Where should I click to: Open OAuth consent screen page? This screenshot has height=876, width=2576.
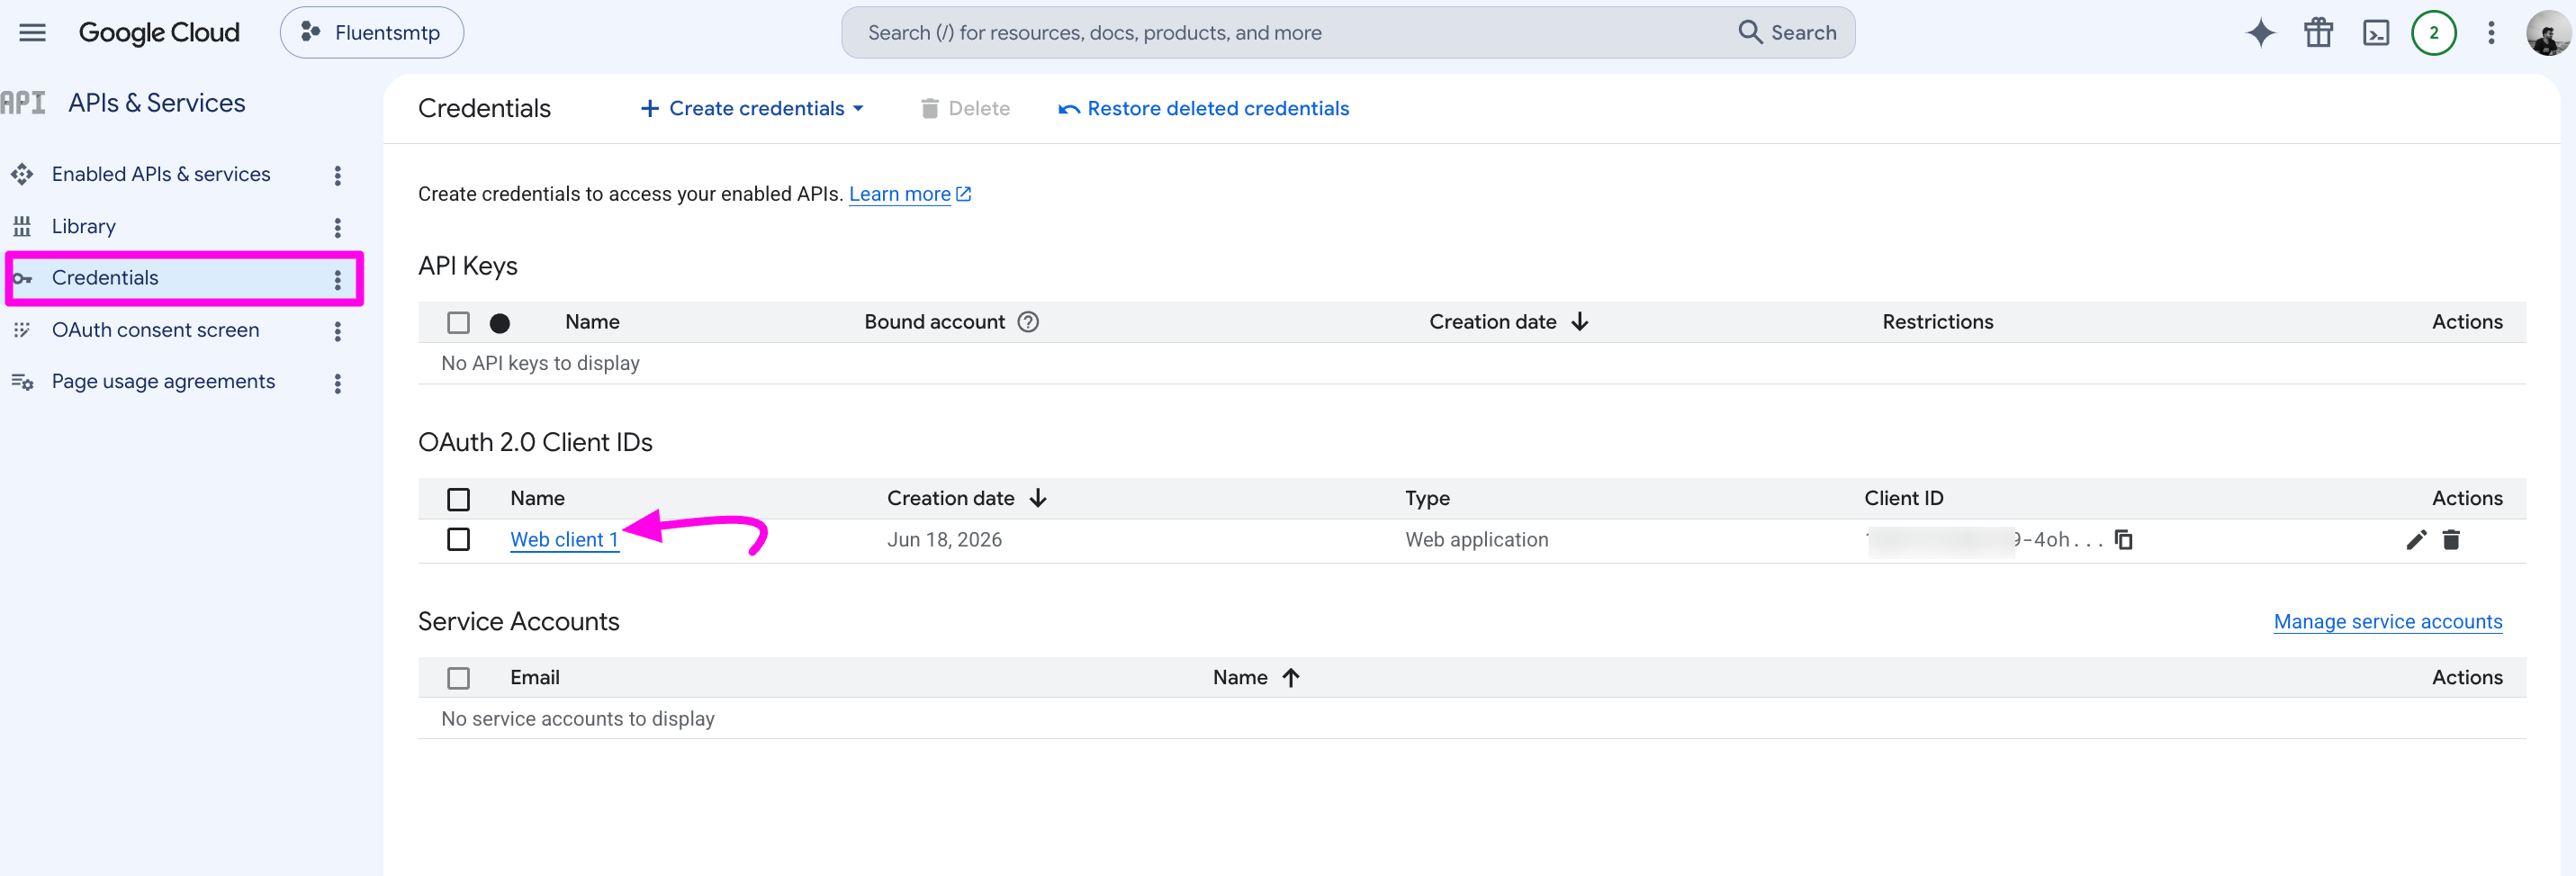(x=155, y=330)
